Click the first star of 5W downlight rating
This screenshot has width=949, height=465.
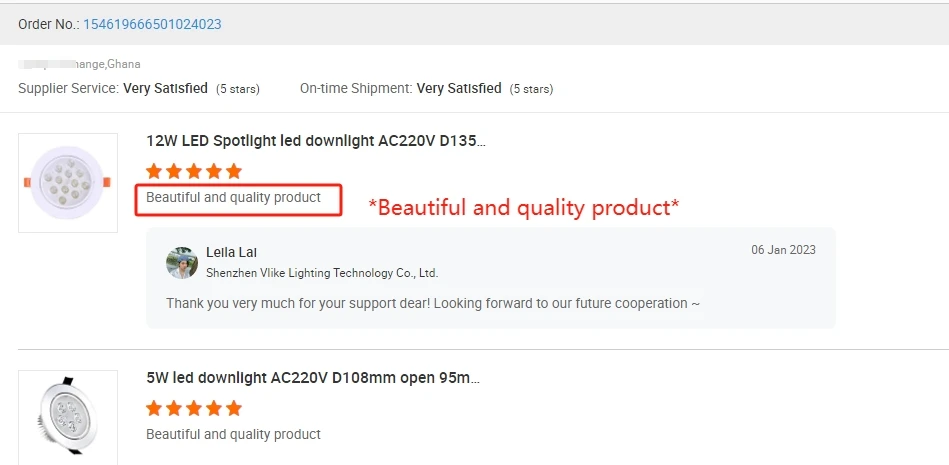click(x=154, y=408)
